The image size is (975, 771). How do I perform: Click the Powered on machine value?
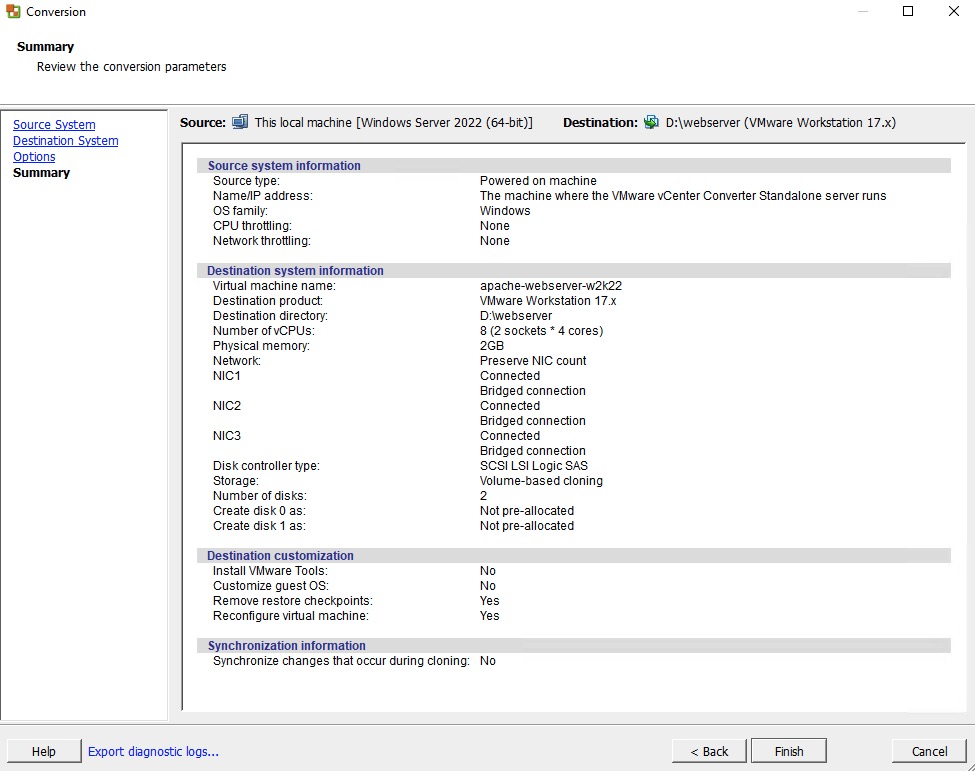point(538,180)
